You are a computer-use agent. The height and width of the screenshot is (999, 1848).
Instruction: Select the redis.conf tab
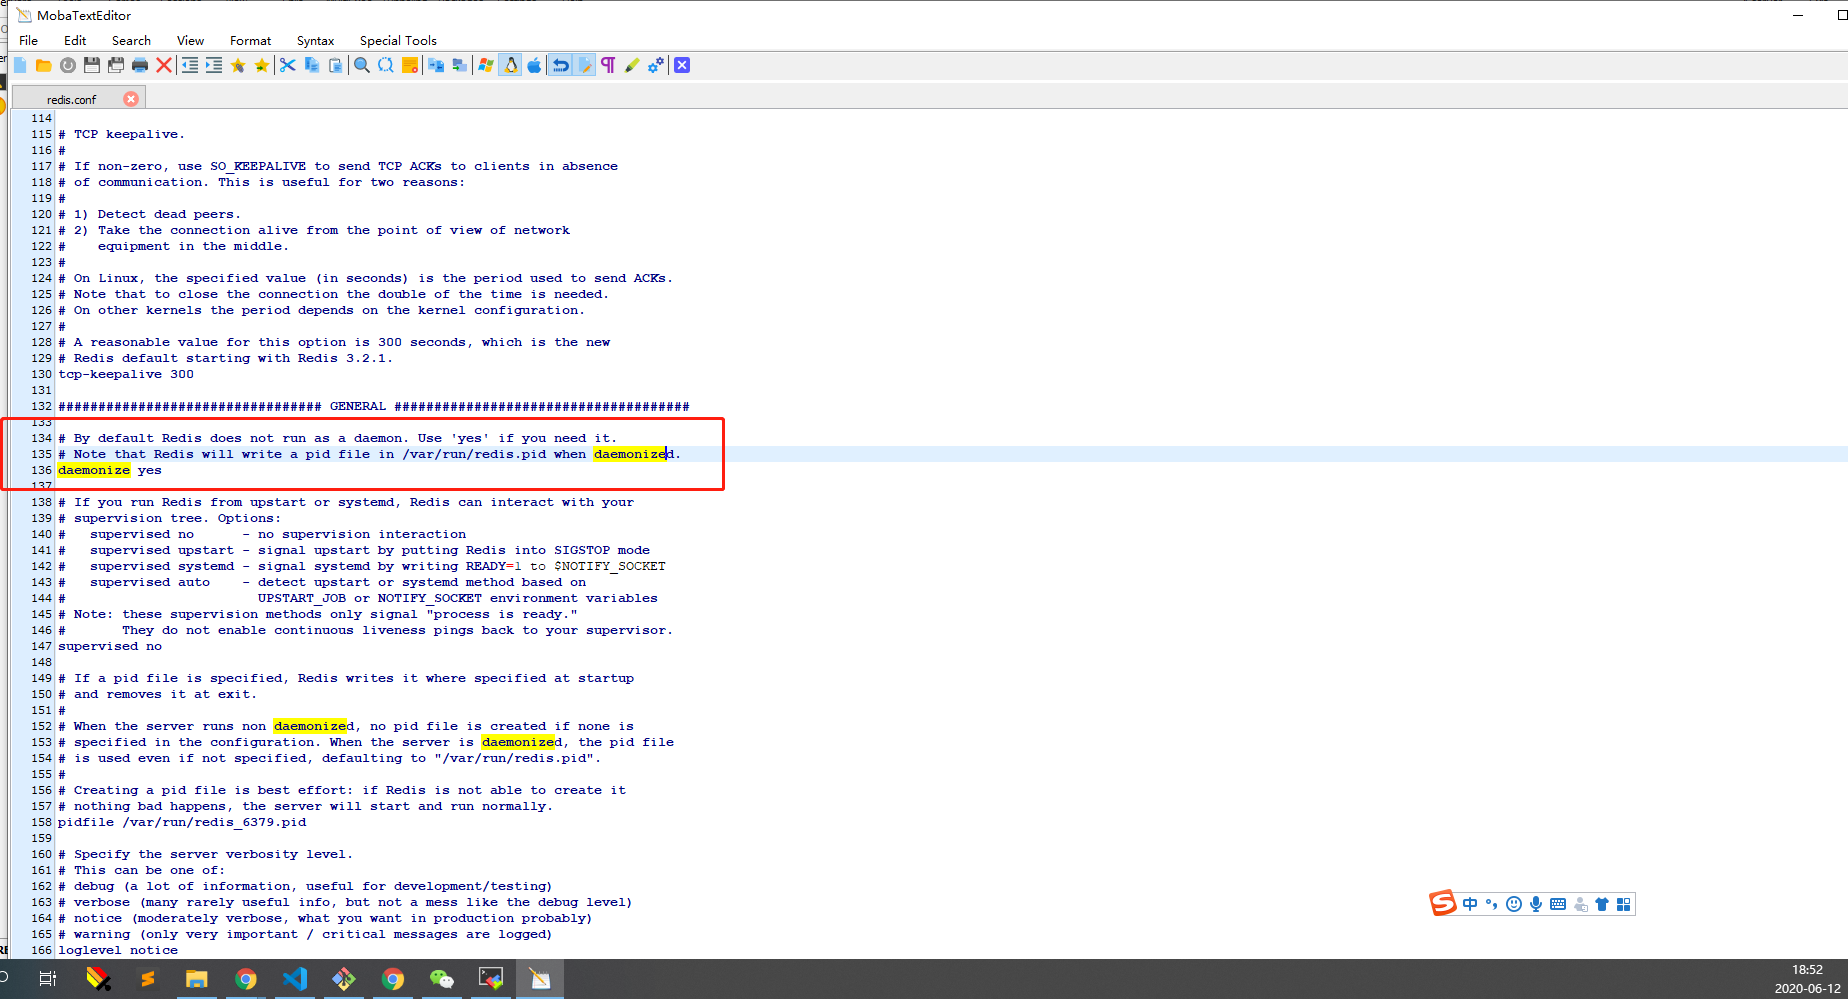point(72,99)
